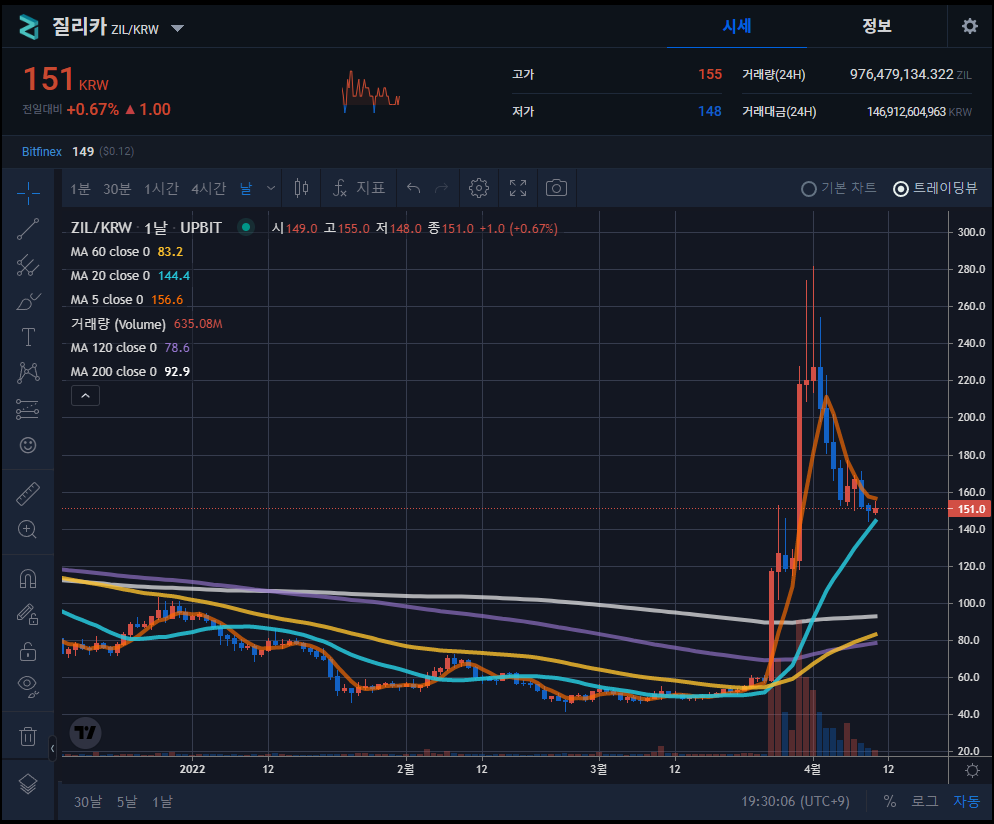Click the MA 60 close indicator legend
The width and height of the screenshot is (994, 824).
[127, 252]
